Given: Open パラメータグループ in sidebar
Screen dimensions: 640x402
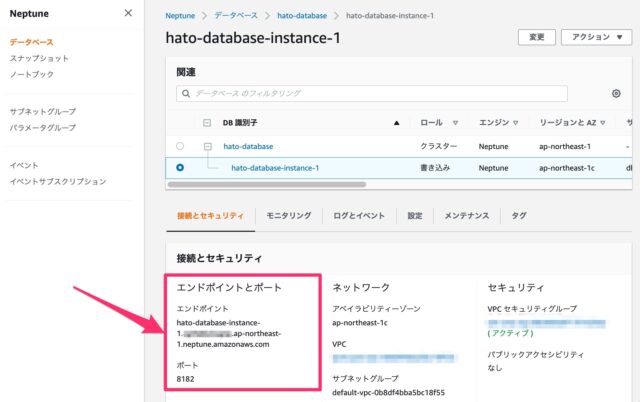Looking at the screenshot, I should point(43,128).
